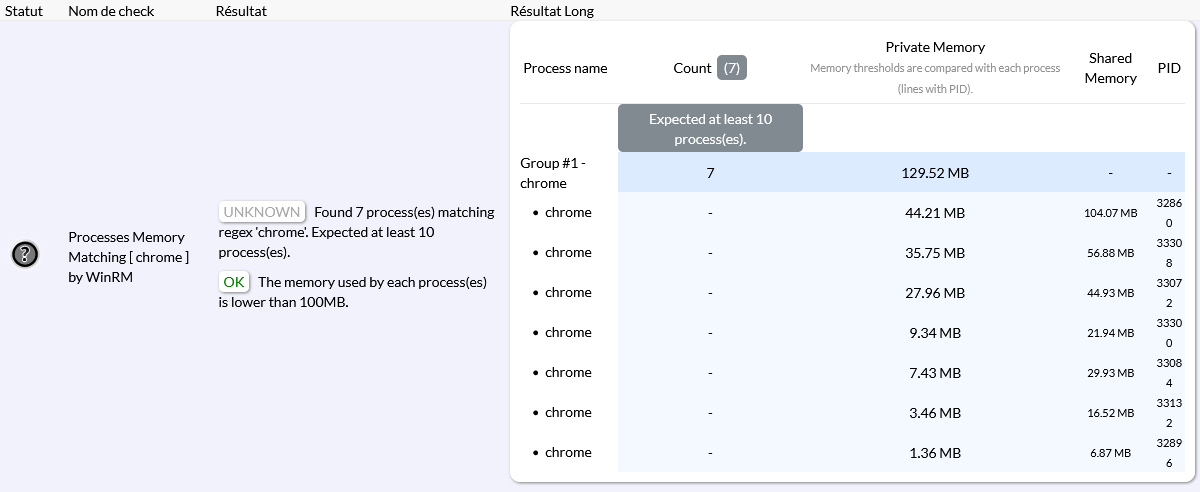Click the Résultat Long column header
The height and width of the screenshot is (492, 1200).
coord(551,11)
